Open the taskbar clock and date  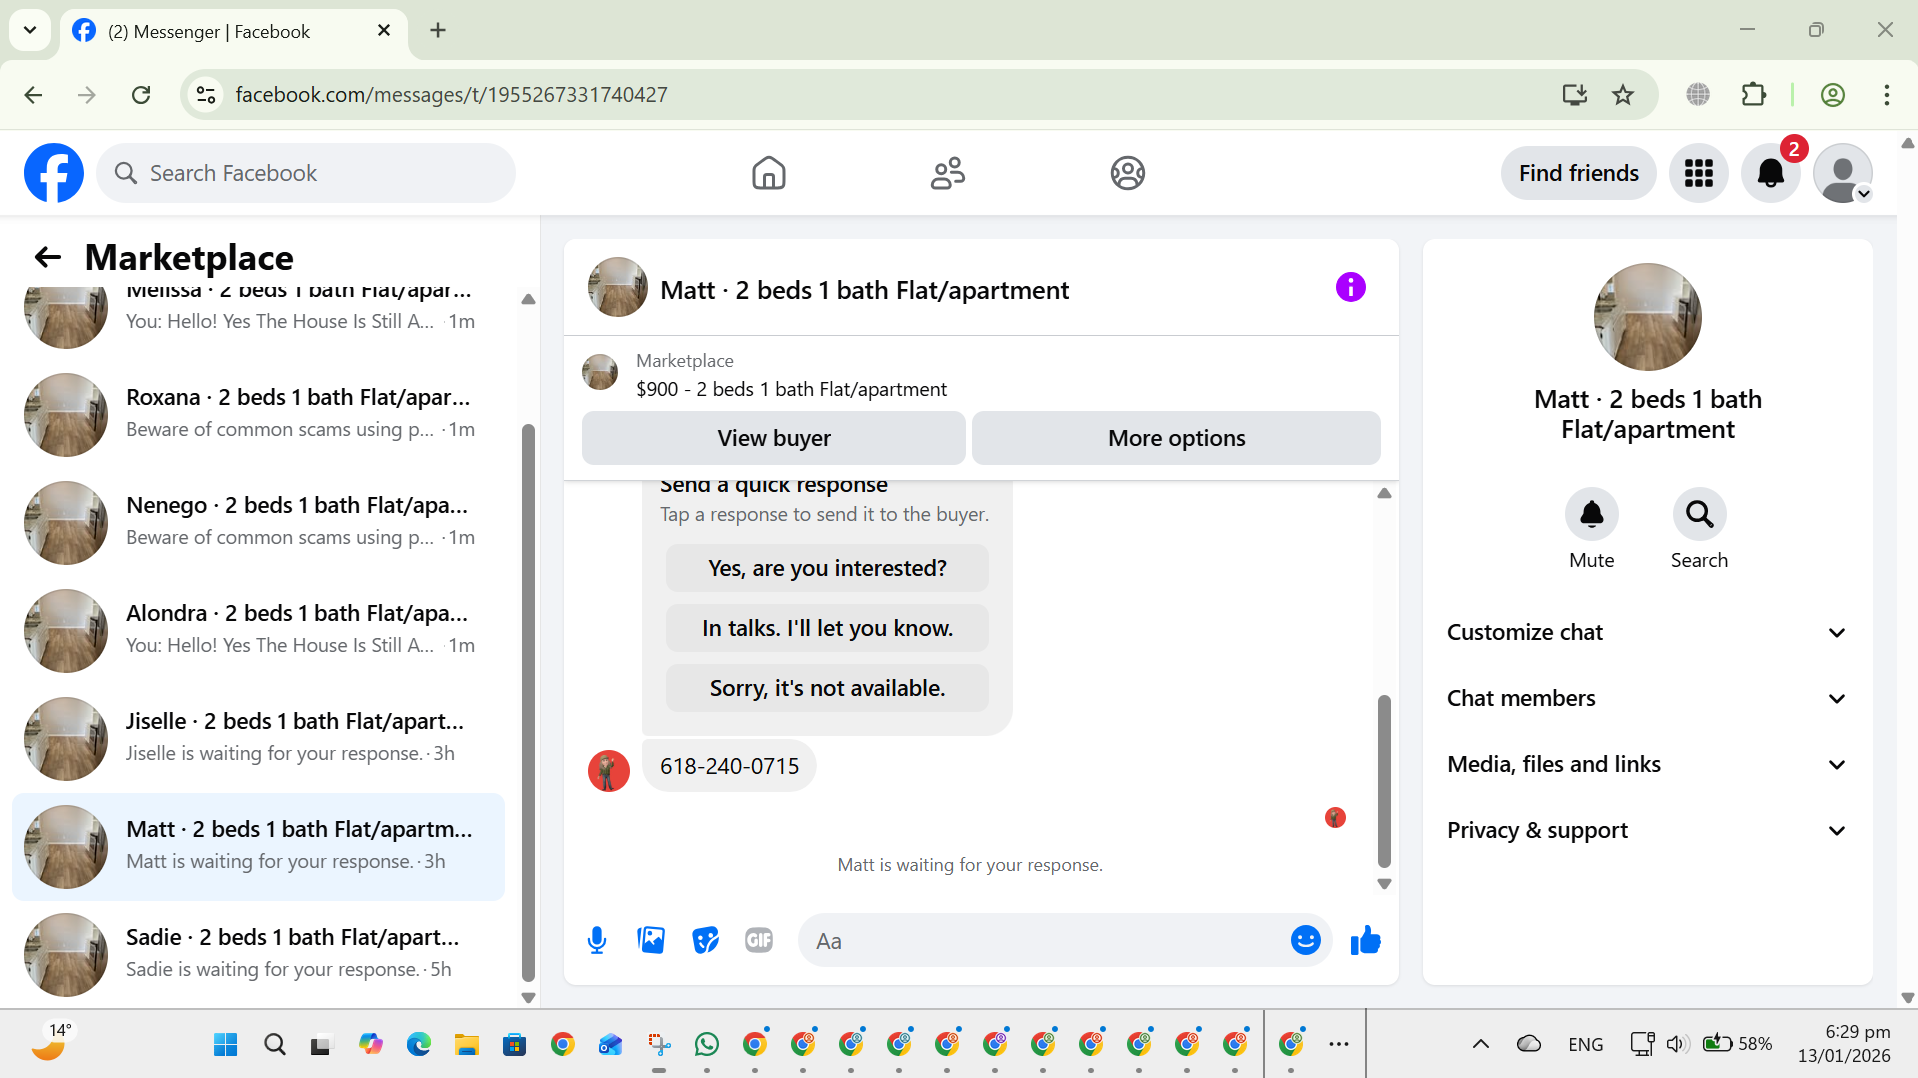pos(1843,1043)
